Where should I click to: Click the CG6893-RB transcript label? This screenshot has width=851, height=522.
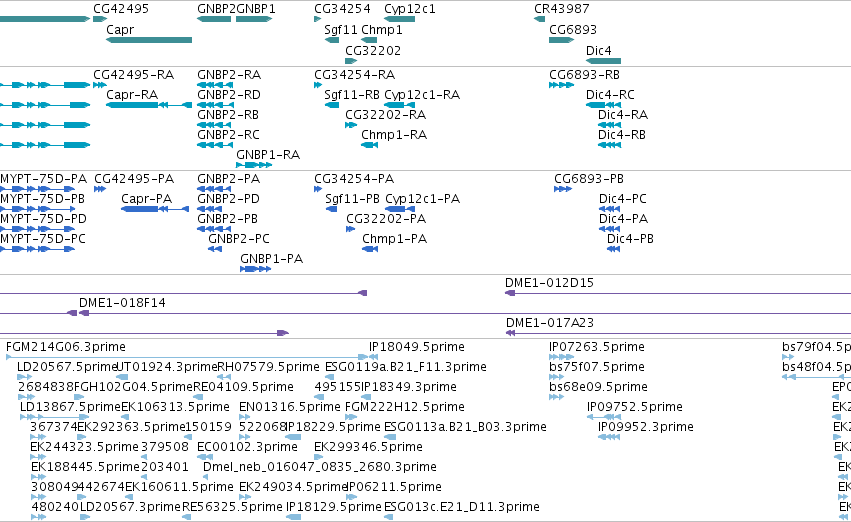pyautogui.click(x=585, y=74)
